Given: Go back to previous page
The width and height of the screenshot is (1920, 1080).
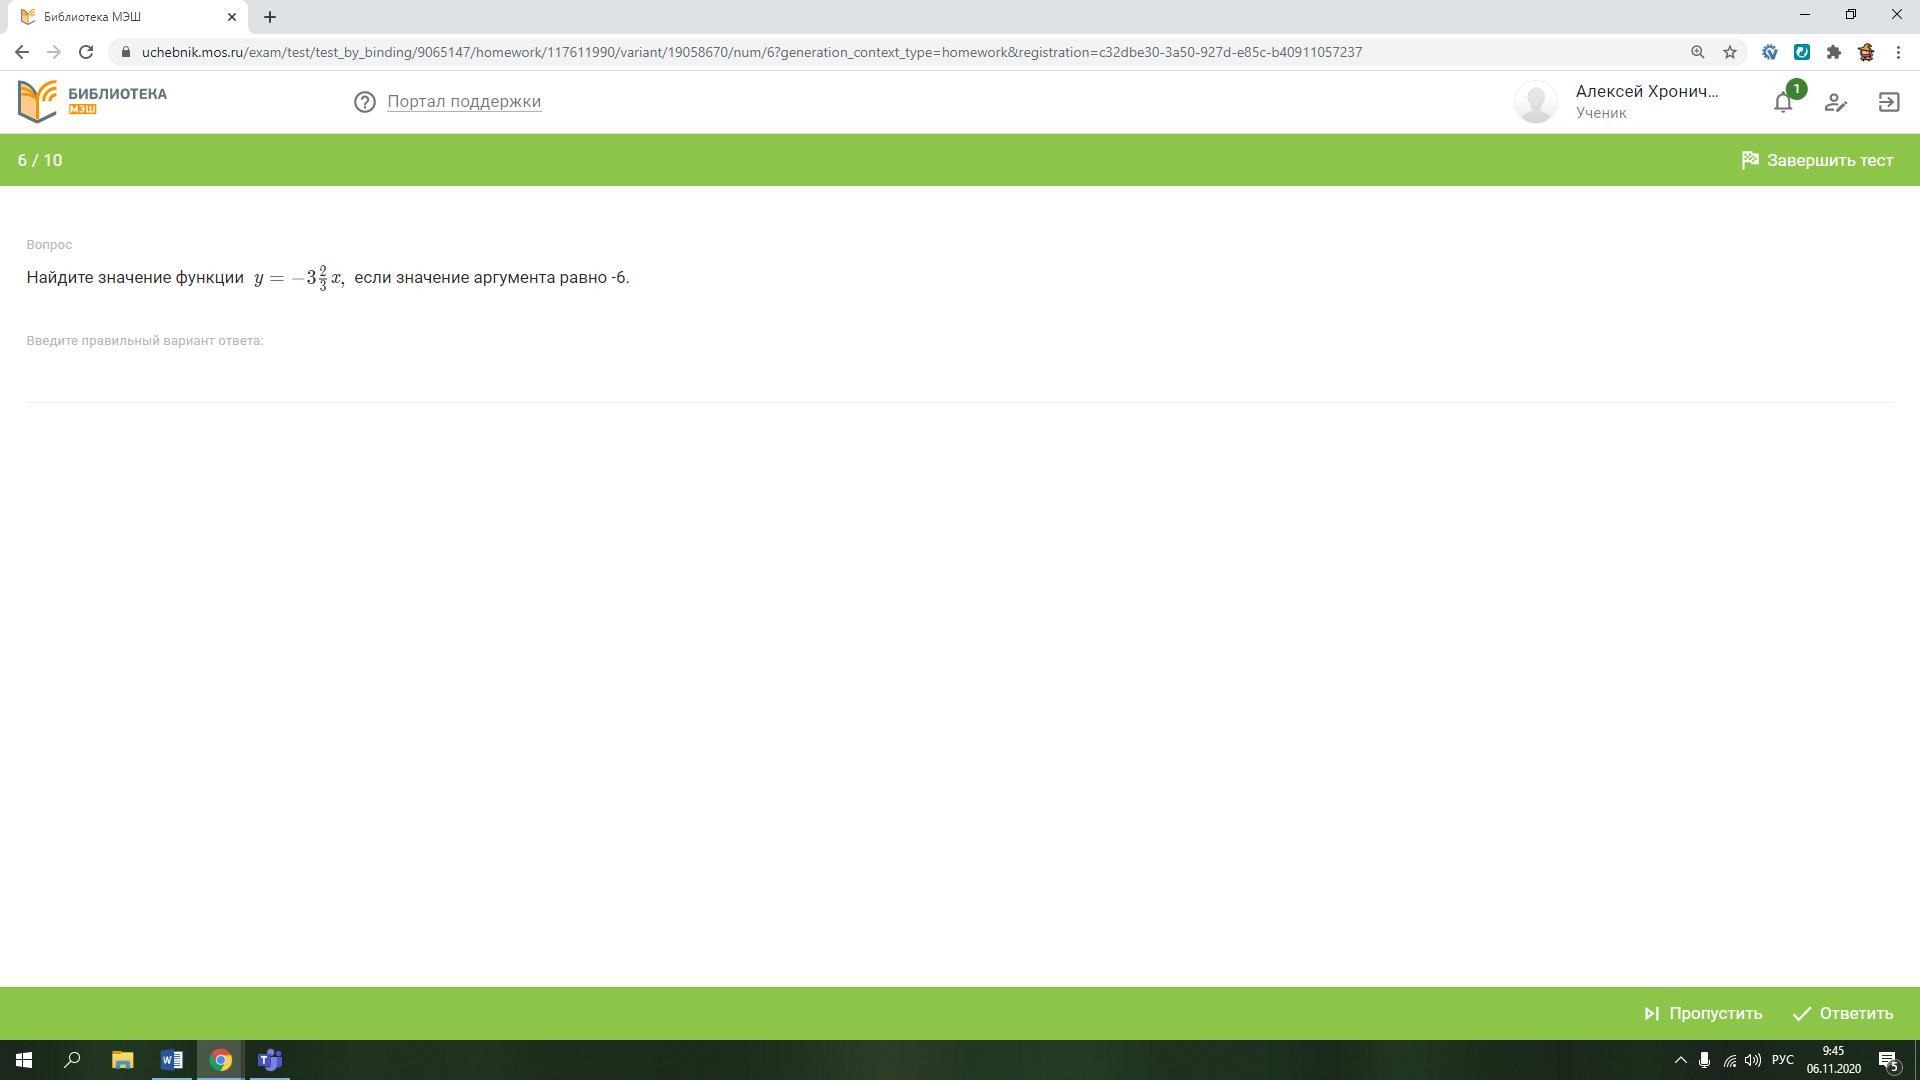Looking at the screenshot, I should [x=22, y=52].
